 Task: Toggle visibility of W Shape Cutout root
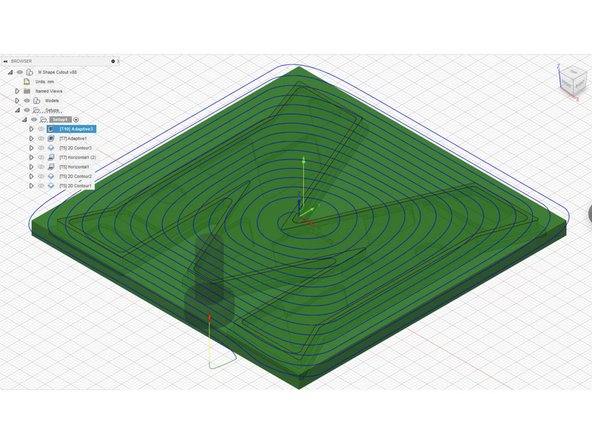(x=20, y=72)
